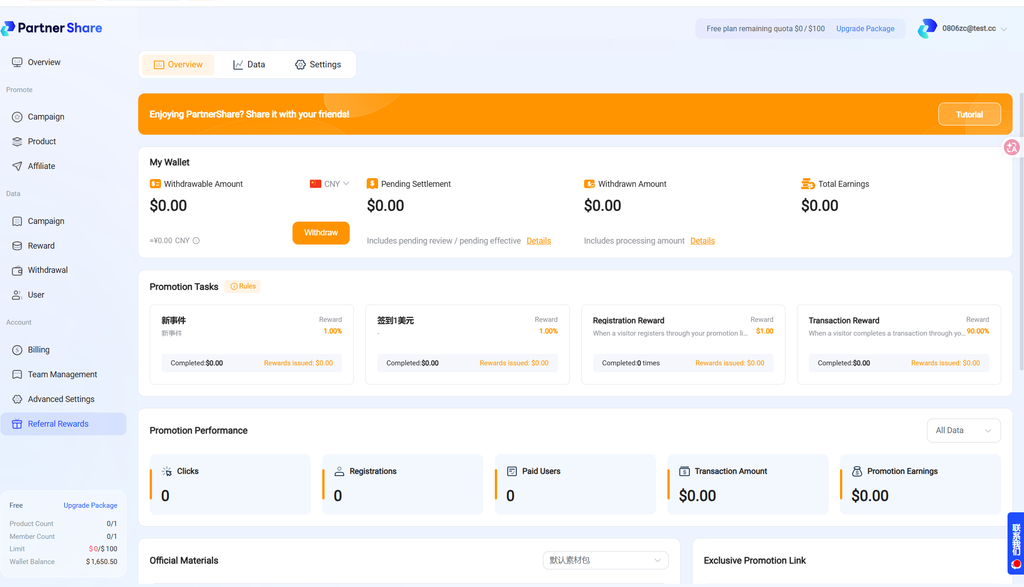
Task: Click the Promotion Earnings money bag icon
Action: 857,471
